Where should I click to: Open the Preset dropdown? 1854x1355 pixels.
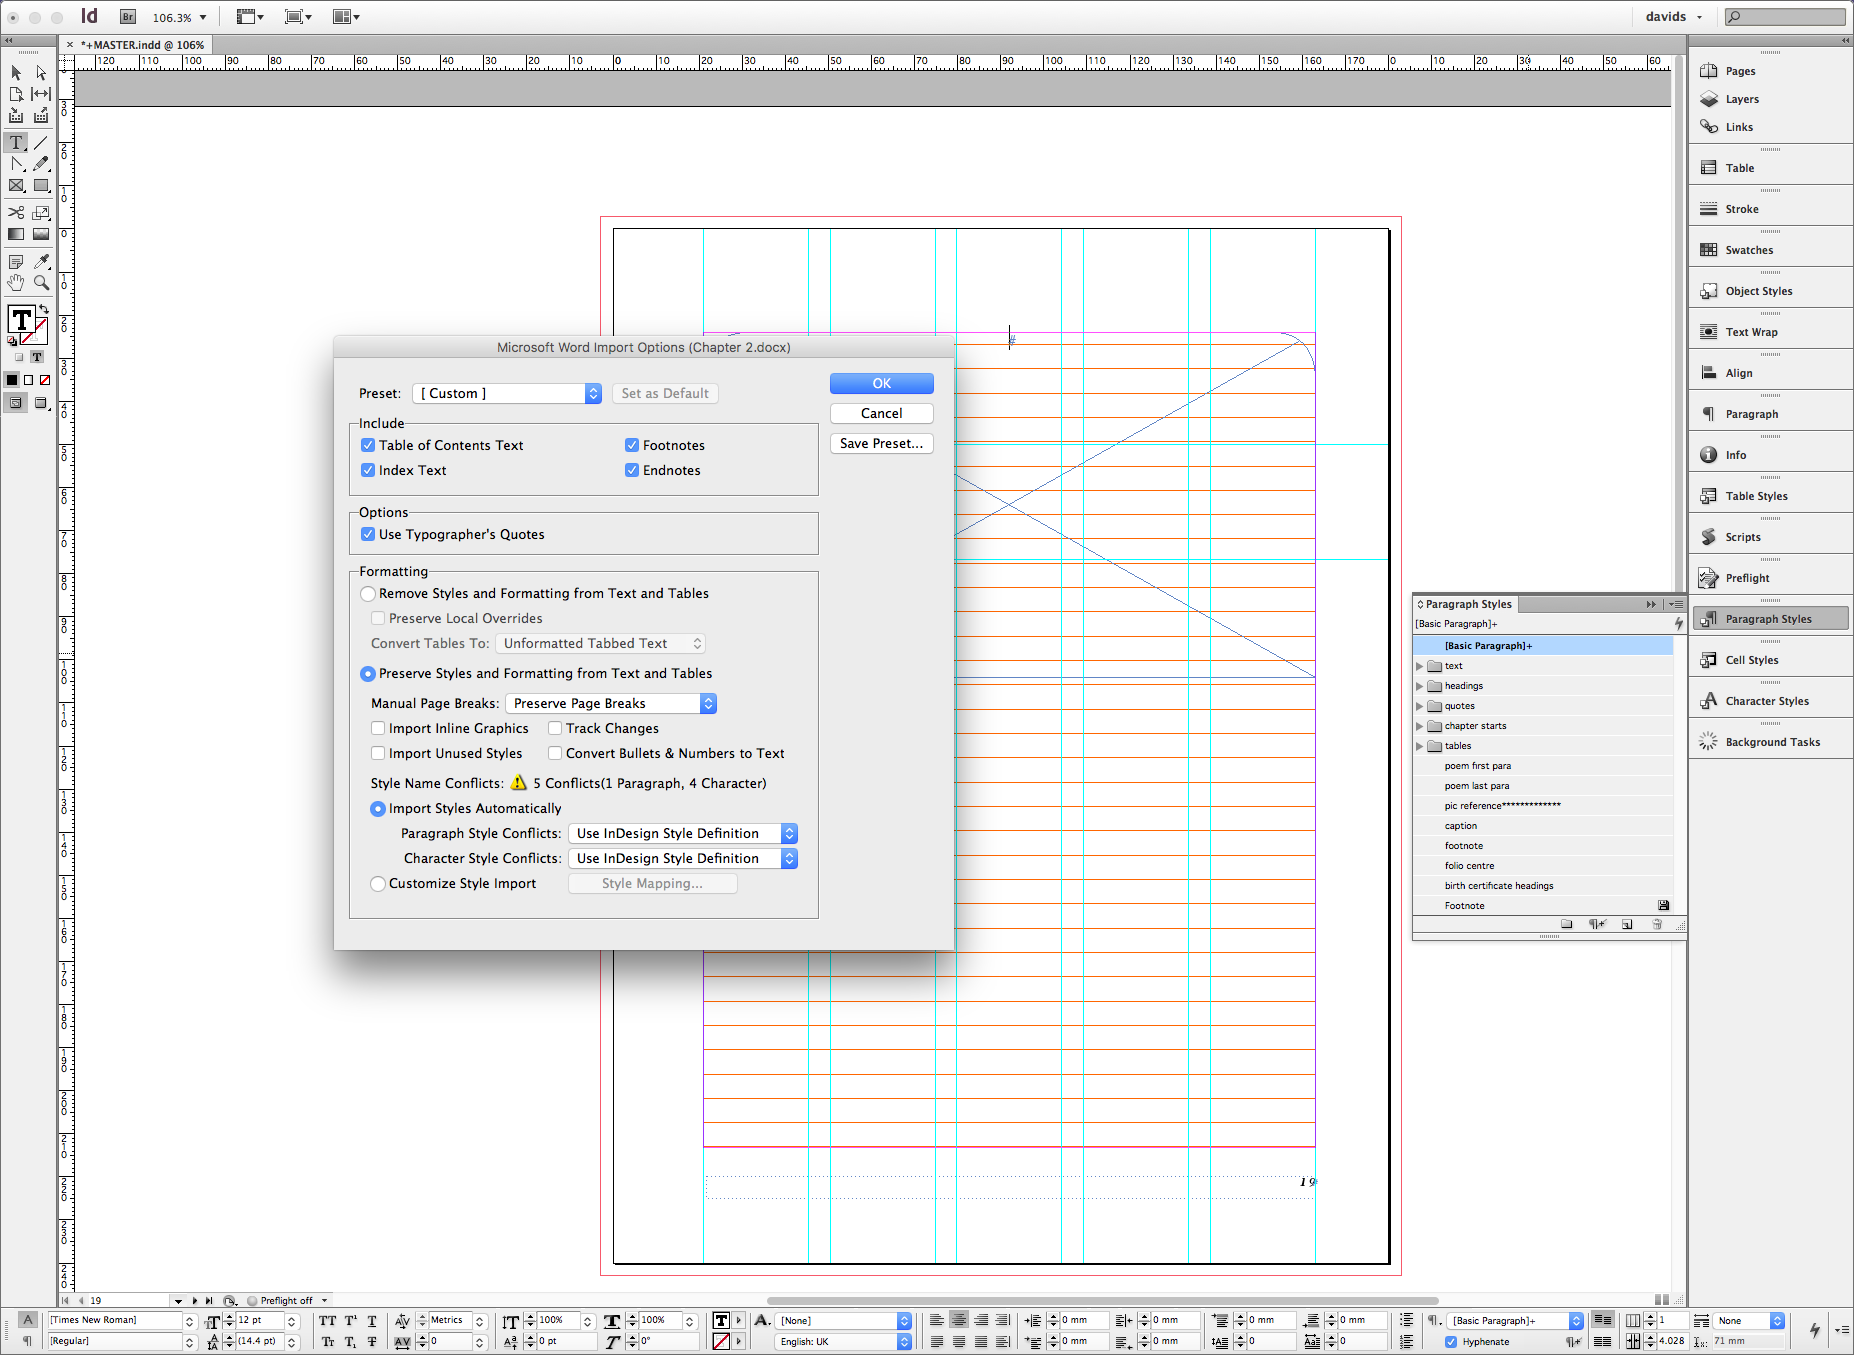tap(507, 393)
